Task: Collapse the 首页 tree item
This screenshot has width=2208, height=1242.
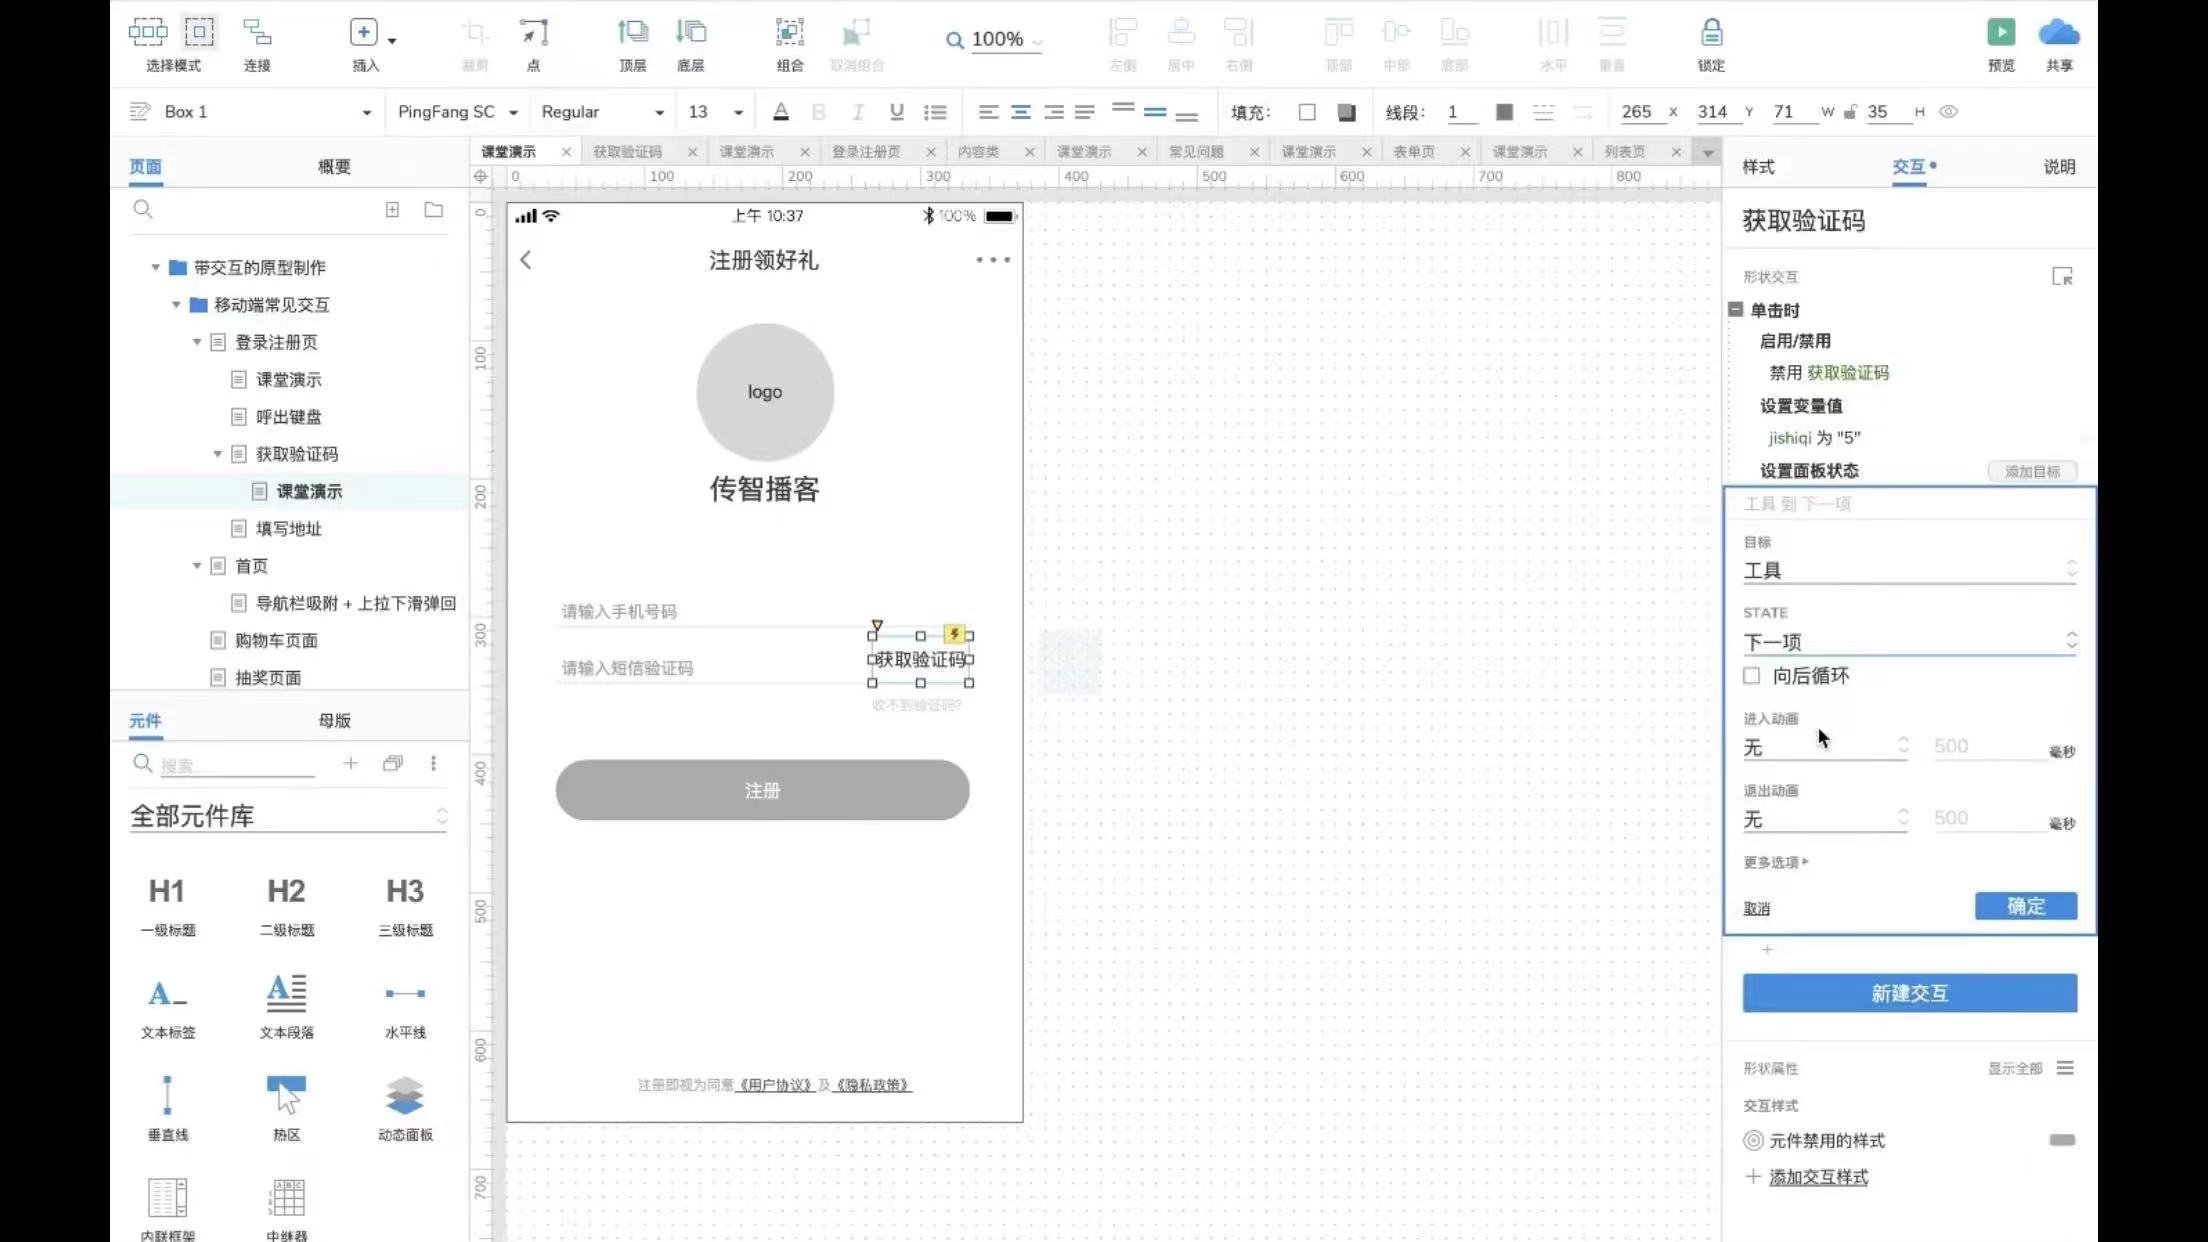Action: [197, 566]
